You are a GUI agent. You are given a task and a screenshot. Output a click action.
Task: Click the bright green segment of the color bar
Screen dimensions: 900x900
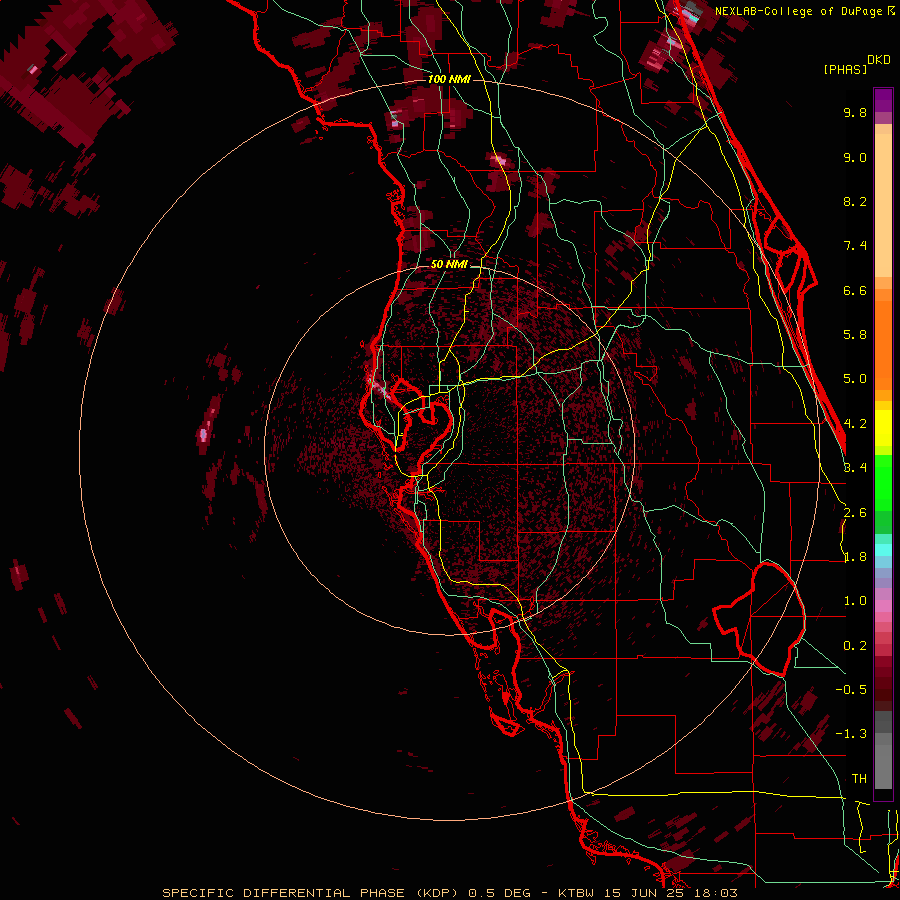coord(883,483)
